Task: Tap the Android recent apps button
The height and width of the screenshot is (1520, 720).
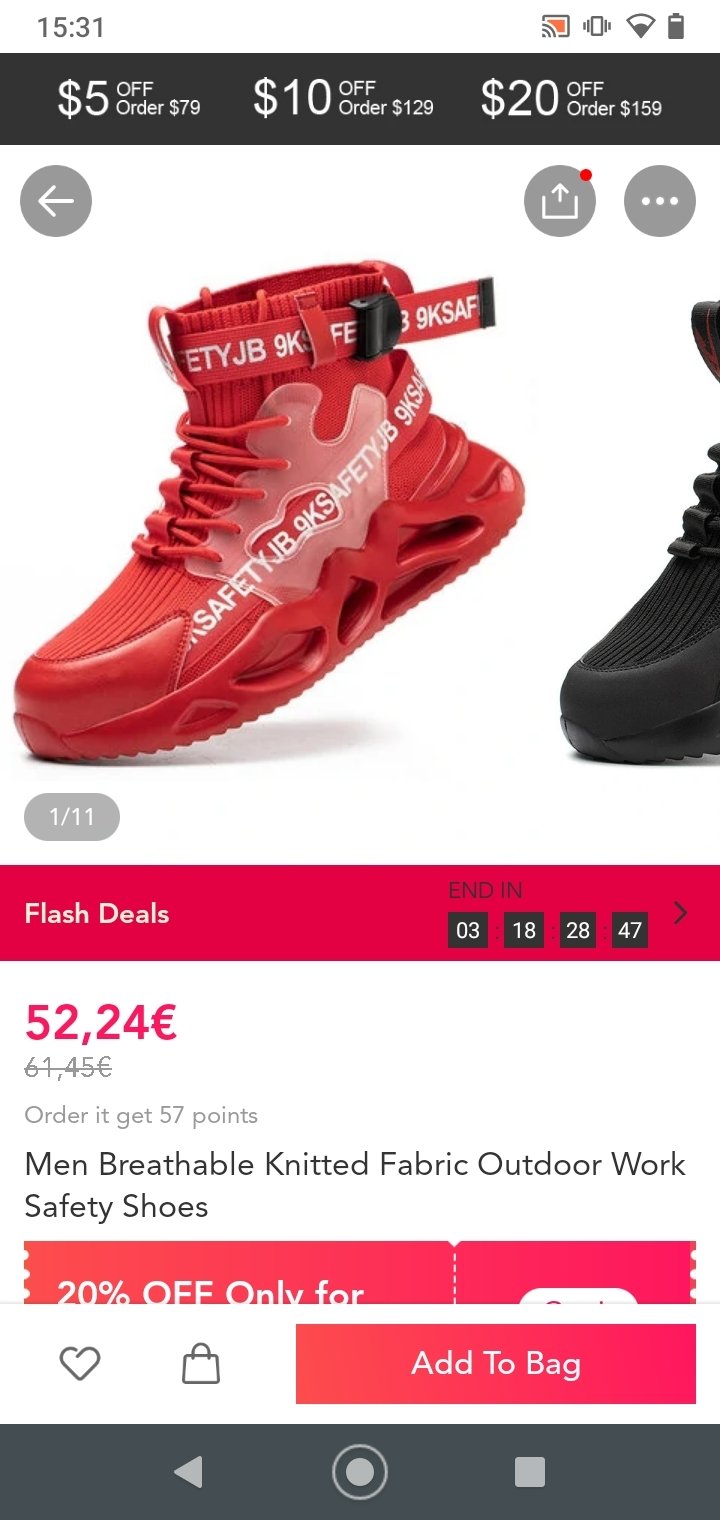Action: pos(530,1472)
